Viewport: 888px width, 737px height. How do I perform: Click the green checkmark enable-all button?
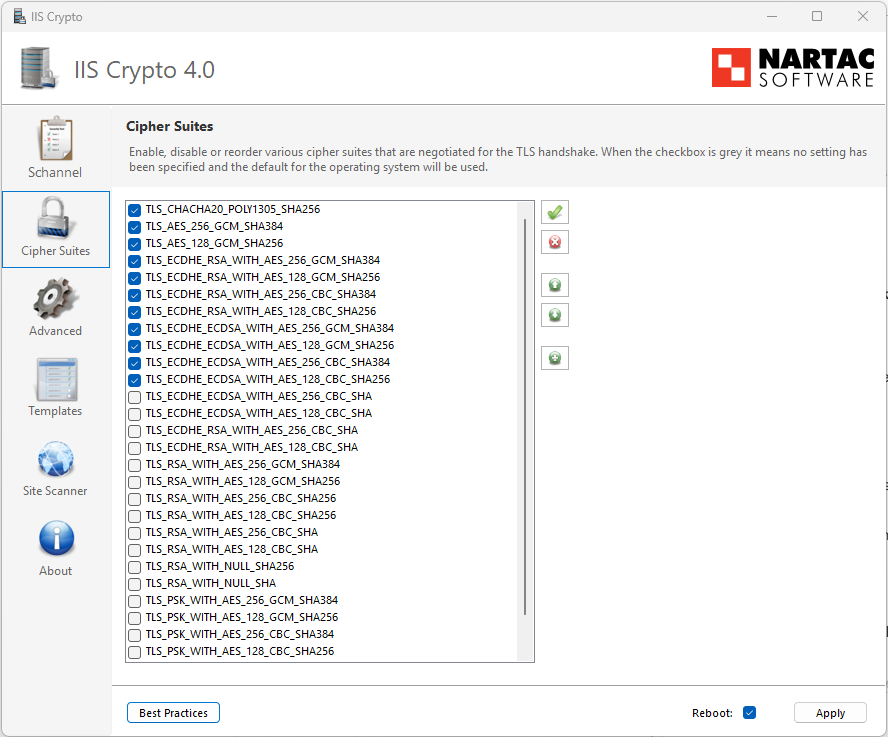[554, 212]
